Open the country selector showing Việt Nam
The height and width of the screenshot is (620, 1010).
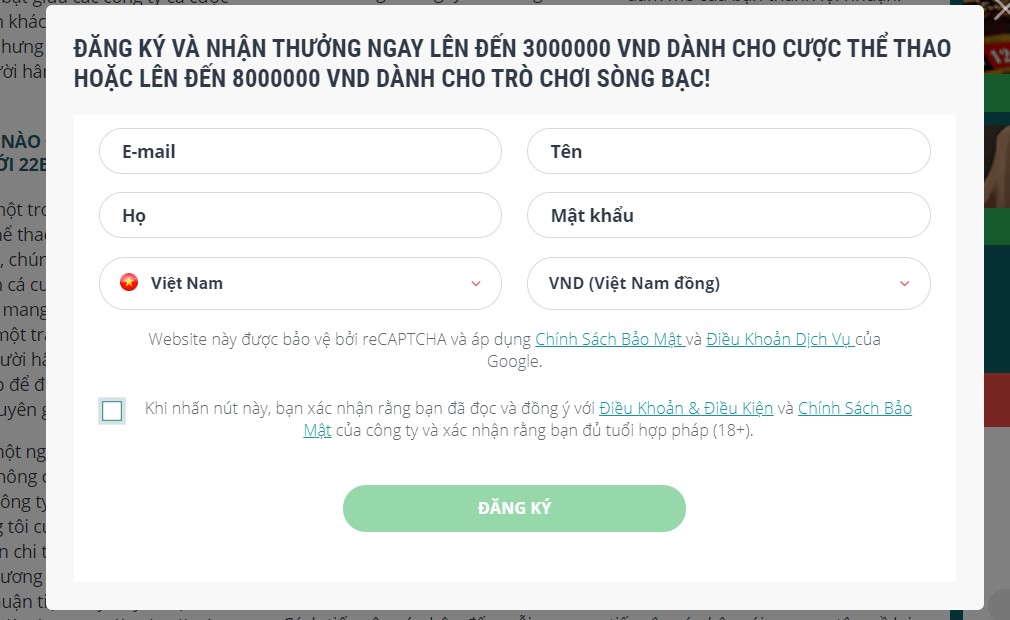coord(300,284)
